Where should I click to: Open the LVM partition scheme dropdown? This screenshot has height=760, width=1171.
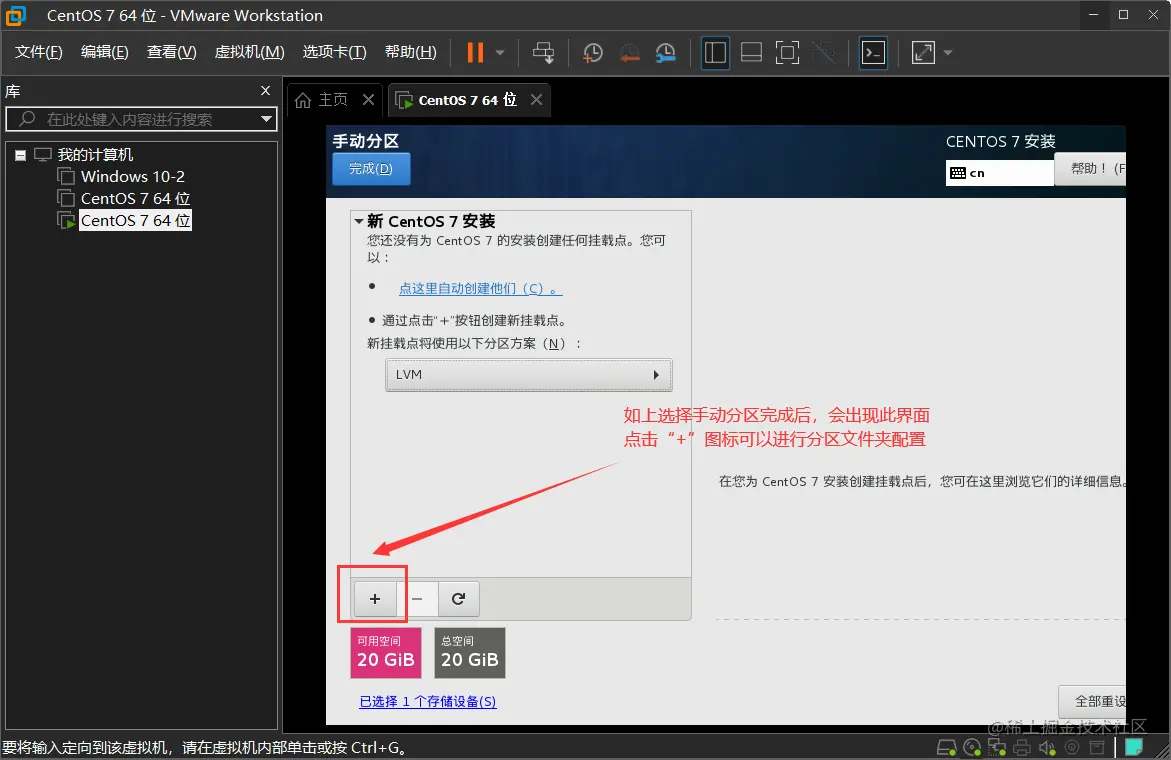(x=529, y=375)
